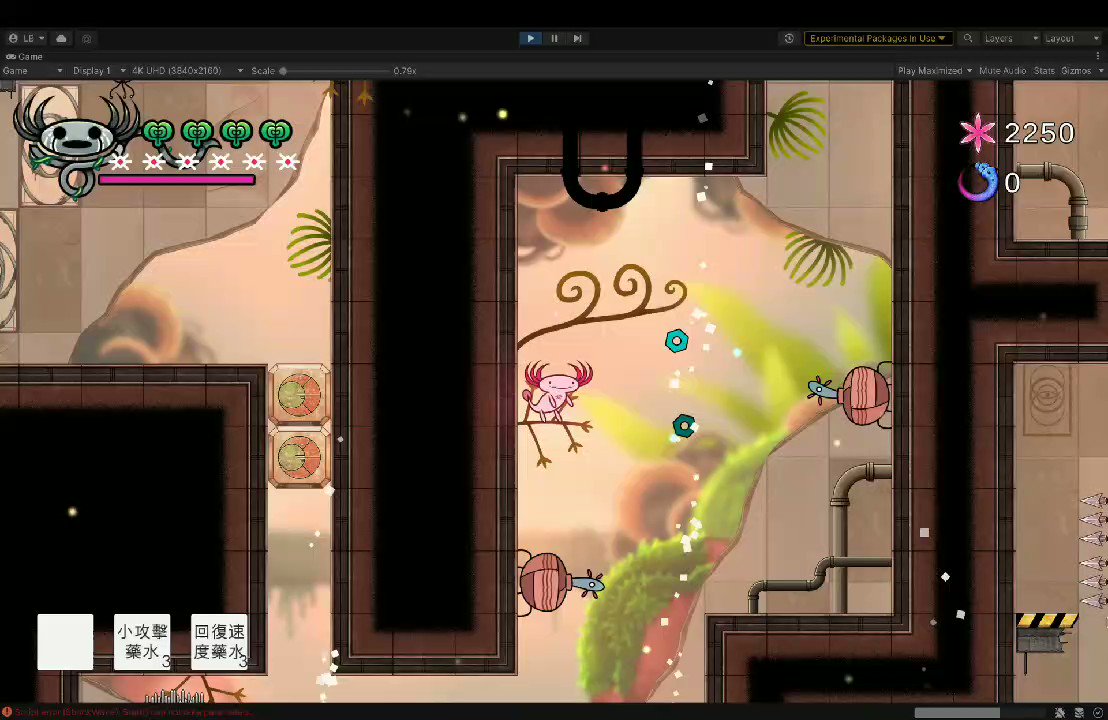Image resolution: width=1108 pixels, height=720 pixels.
Task: Choose a display in Display 1 dropdown
Action: tap(98, 71)
